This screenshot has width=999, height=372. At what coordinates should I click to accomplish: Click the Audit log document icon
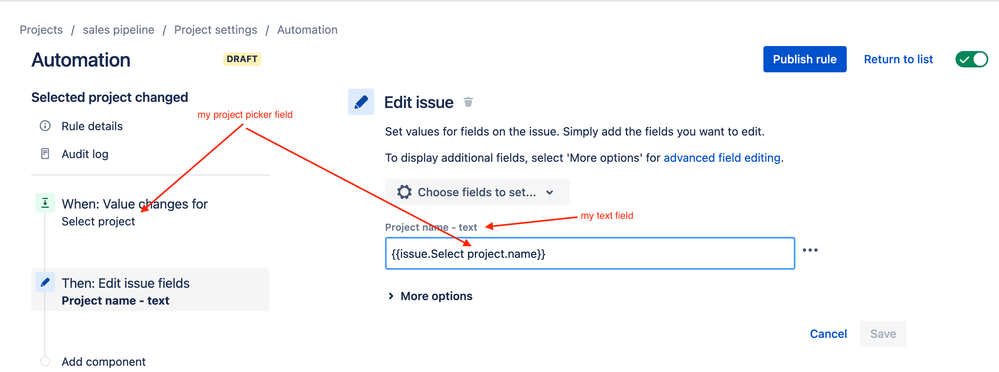pyautogui.click(x=45, y=154)
